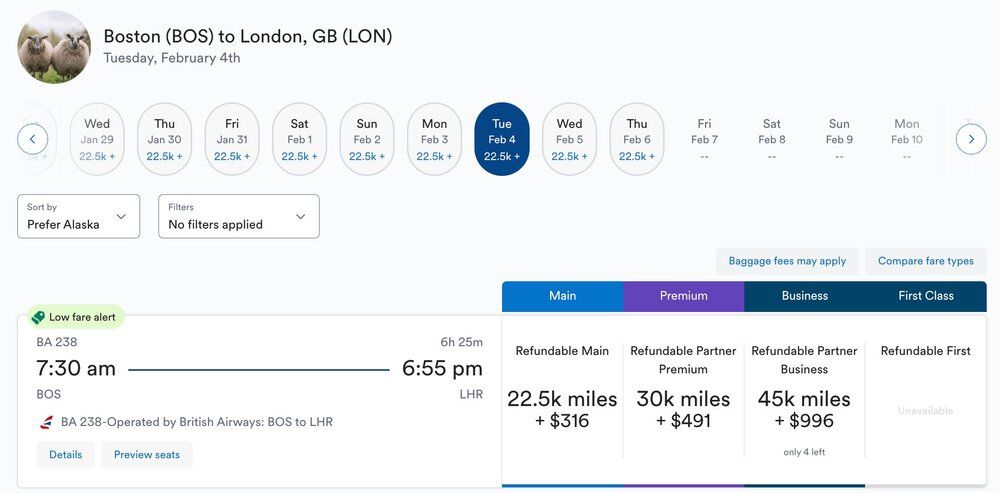Pick Wed Feb 5 date option

point(569,139)
